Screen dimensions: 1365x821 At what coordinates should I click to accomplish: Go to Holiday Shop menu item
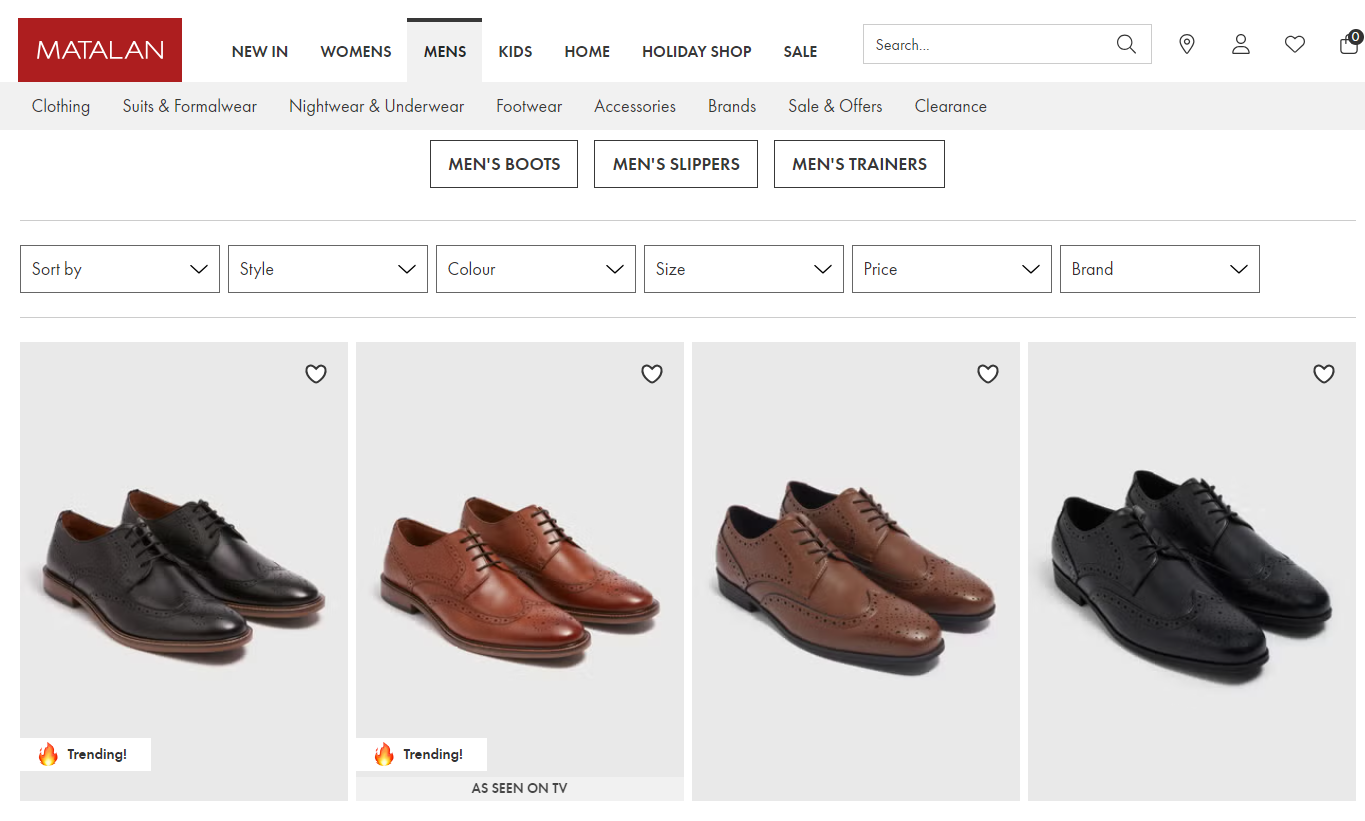point(697,52)
